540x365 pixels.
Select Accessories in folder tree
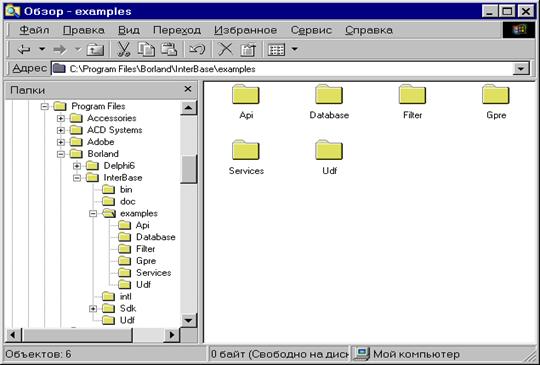click(112, 118)
